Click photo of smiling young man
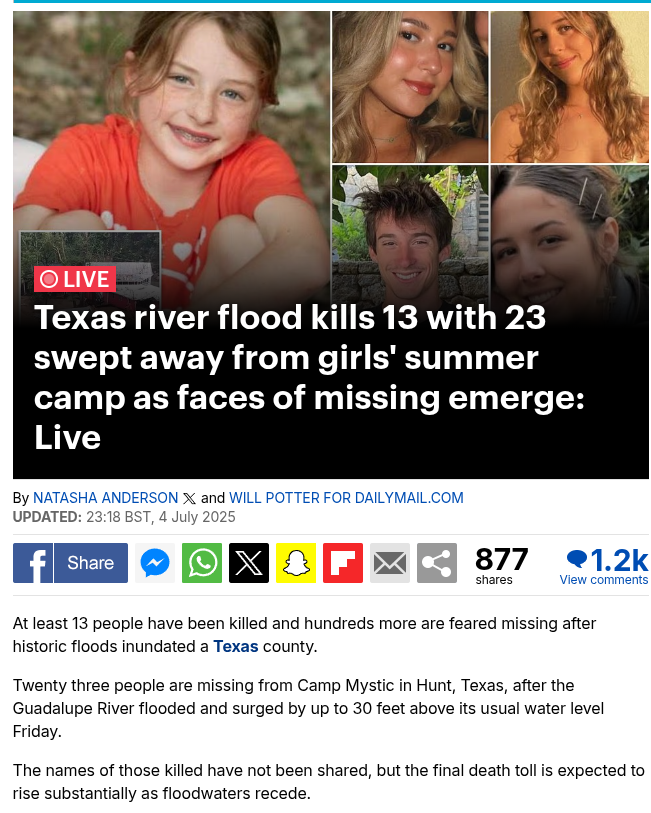 click(409, 236)
